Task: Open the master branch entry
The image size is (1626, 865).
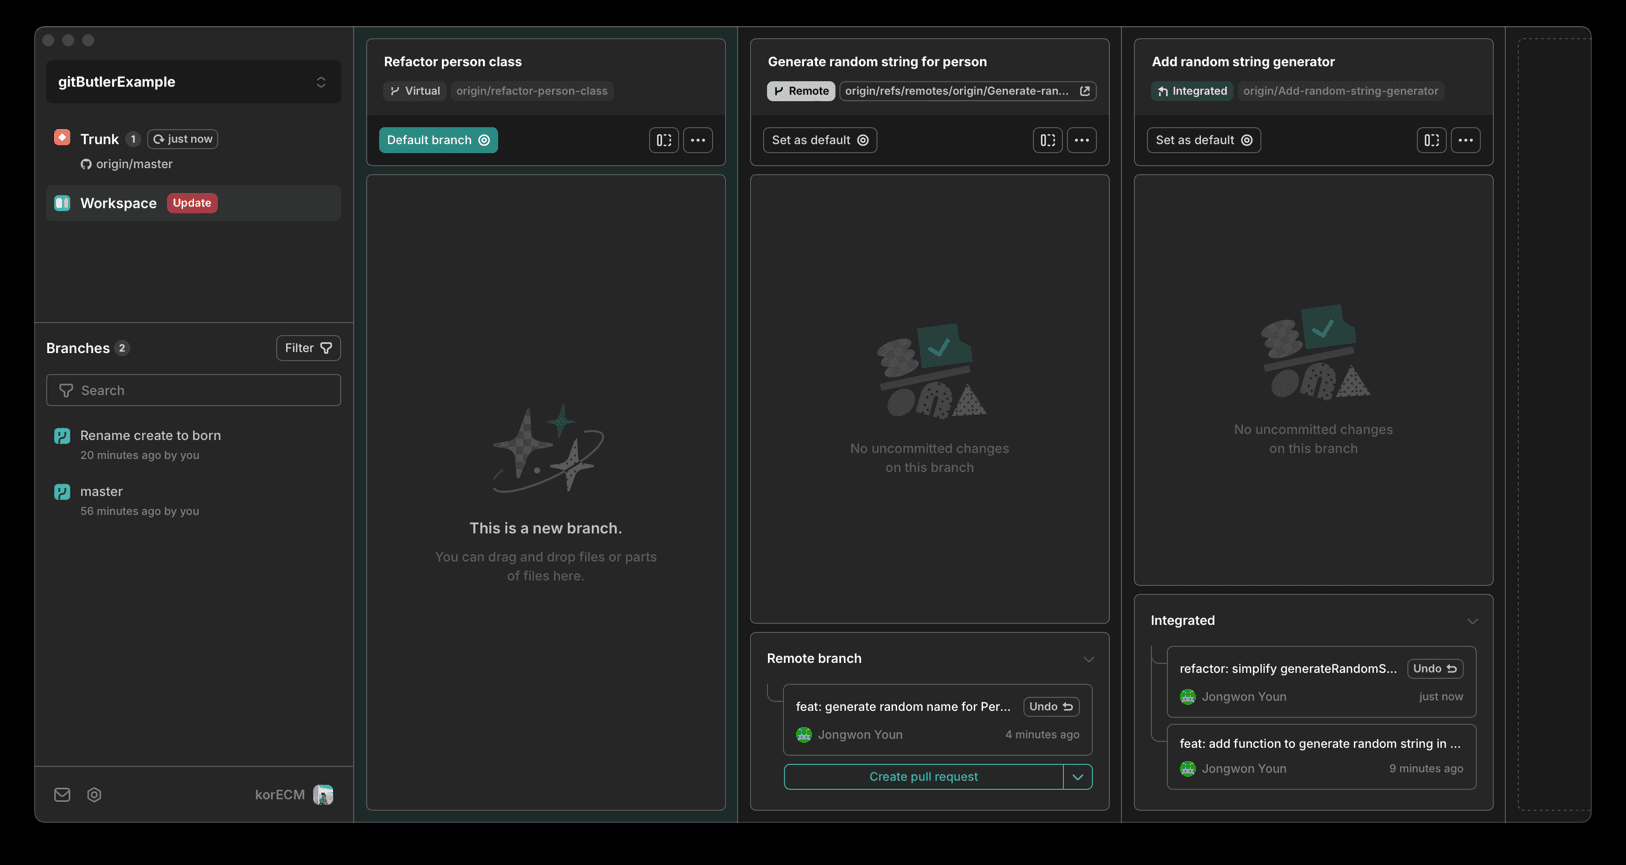Action: click(x=193, y=501)
